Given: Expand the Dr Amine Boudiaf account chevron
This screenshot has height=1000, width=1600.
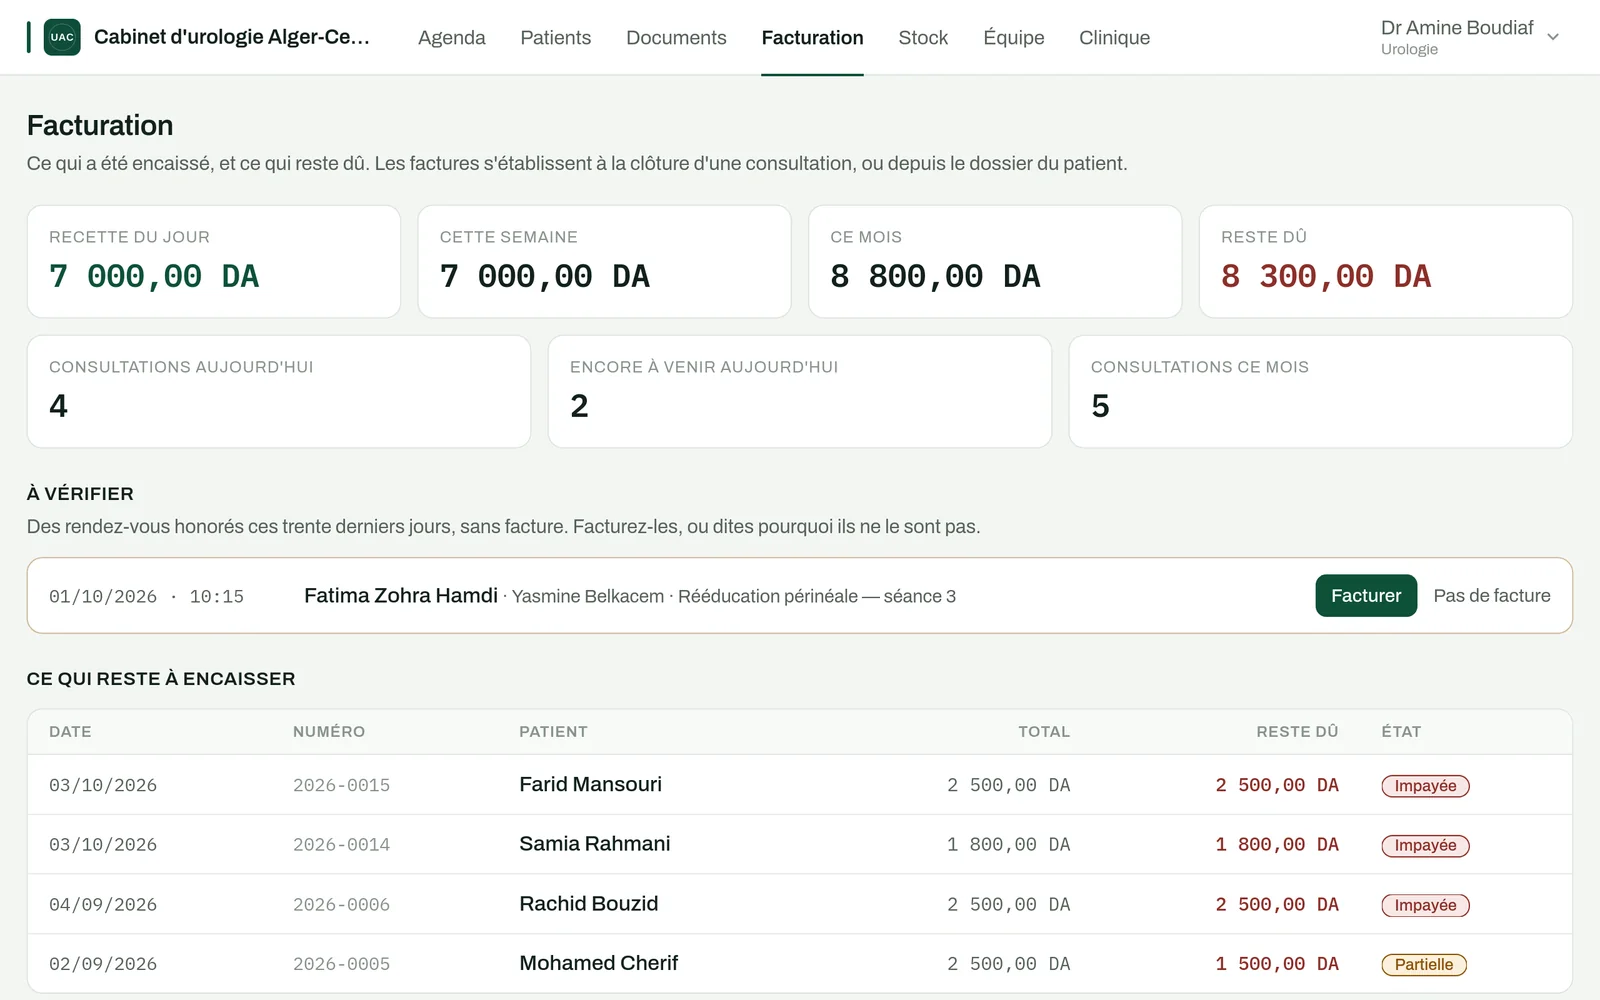Looking at the screenshot, I should (1553, 37).
